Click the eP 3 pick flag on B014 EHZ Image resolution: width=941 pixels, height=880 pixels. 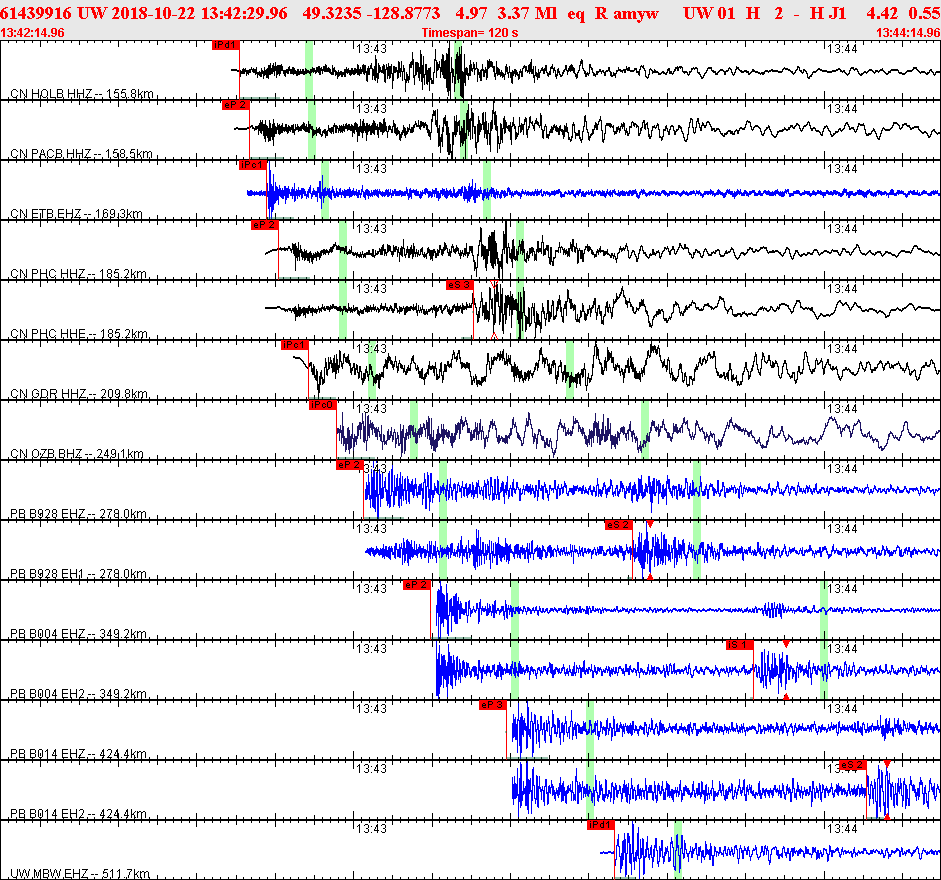493,705
